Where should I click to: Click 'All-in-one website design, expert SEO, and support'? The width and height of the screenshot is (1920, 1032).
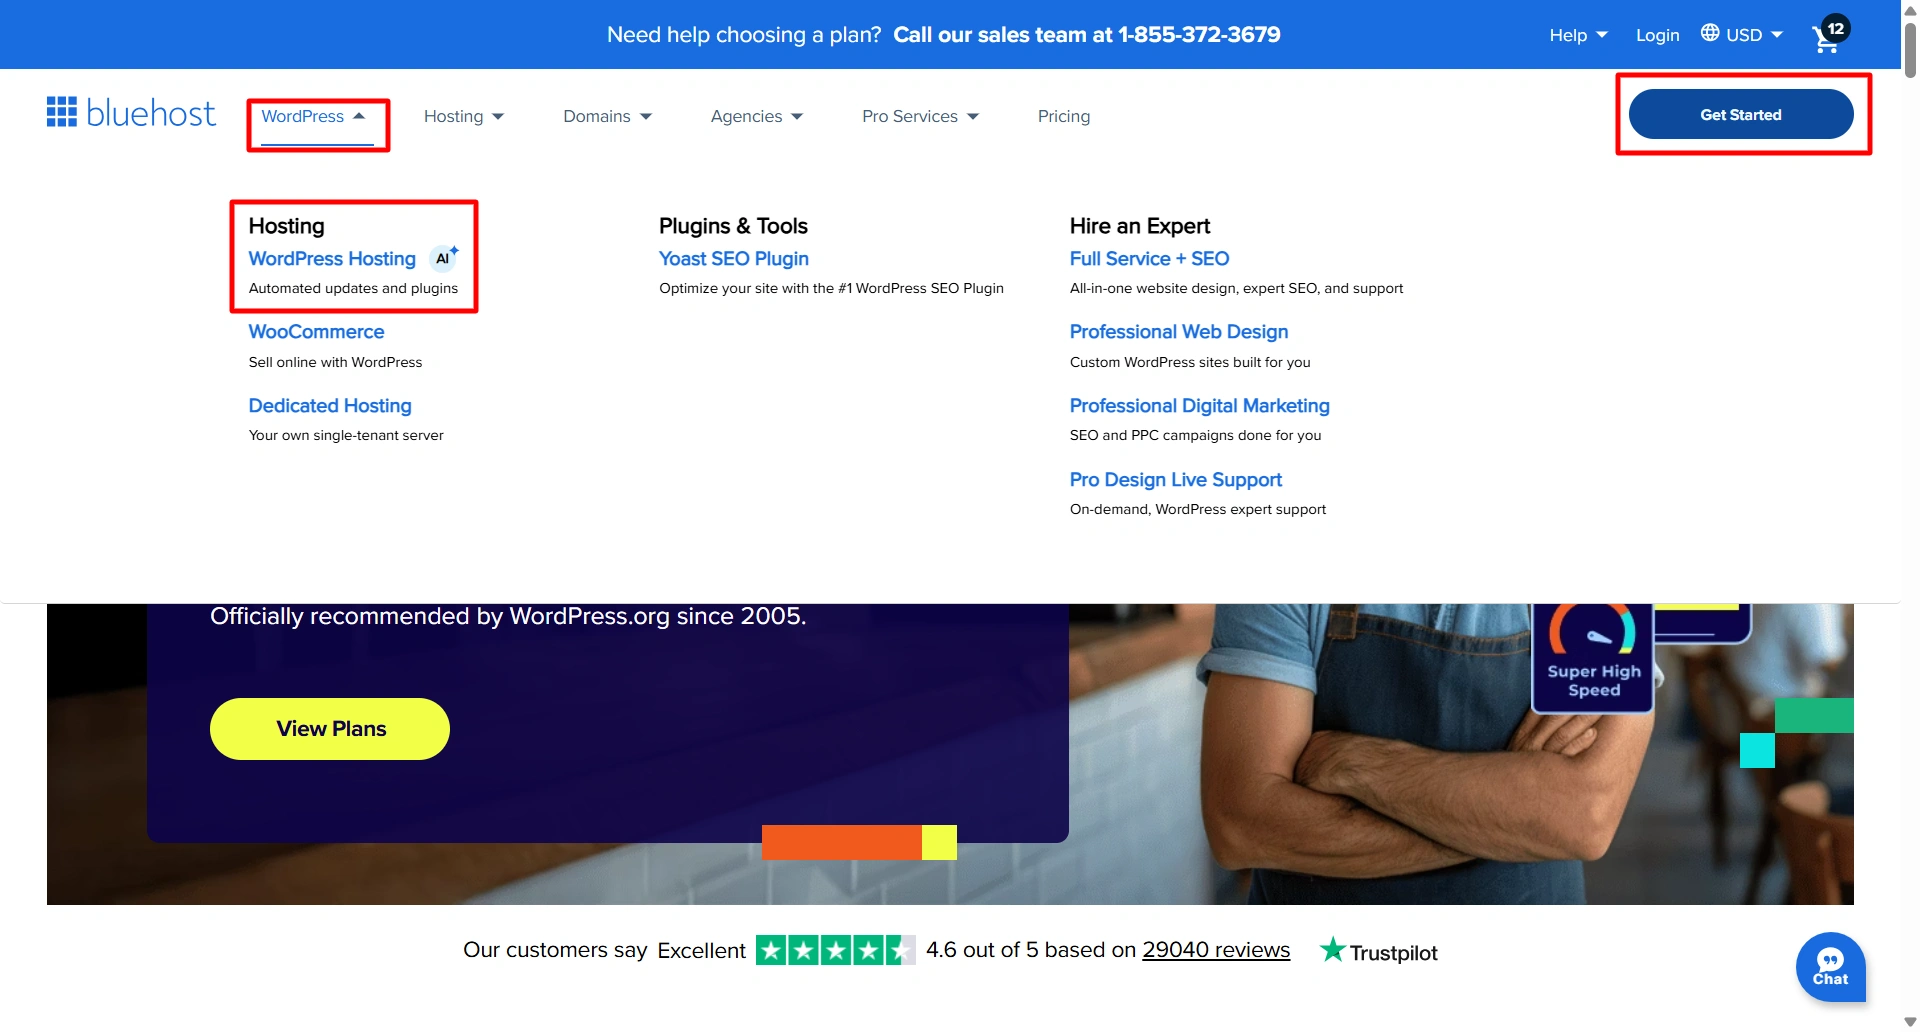1236,288
